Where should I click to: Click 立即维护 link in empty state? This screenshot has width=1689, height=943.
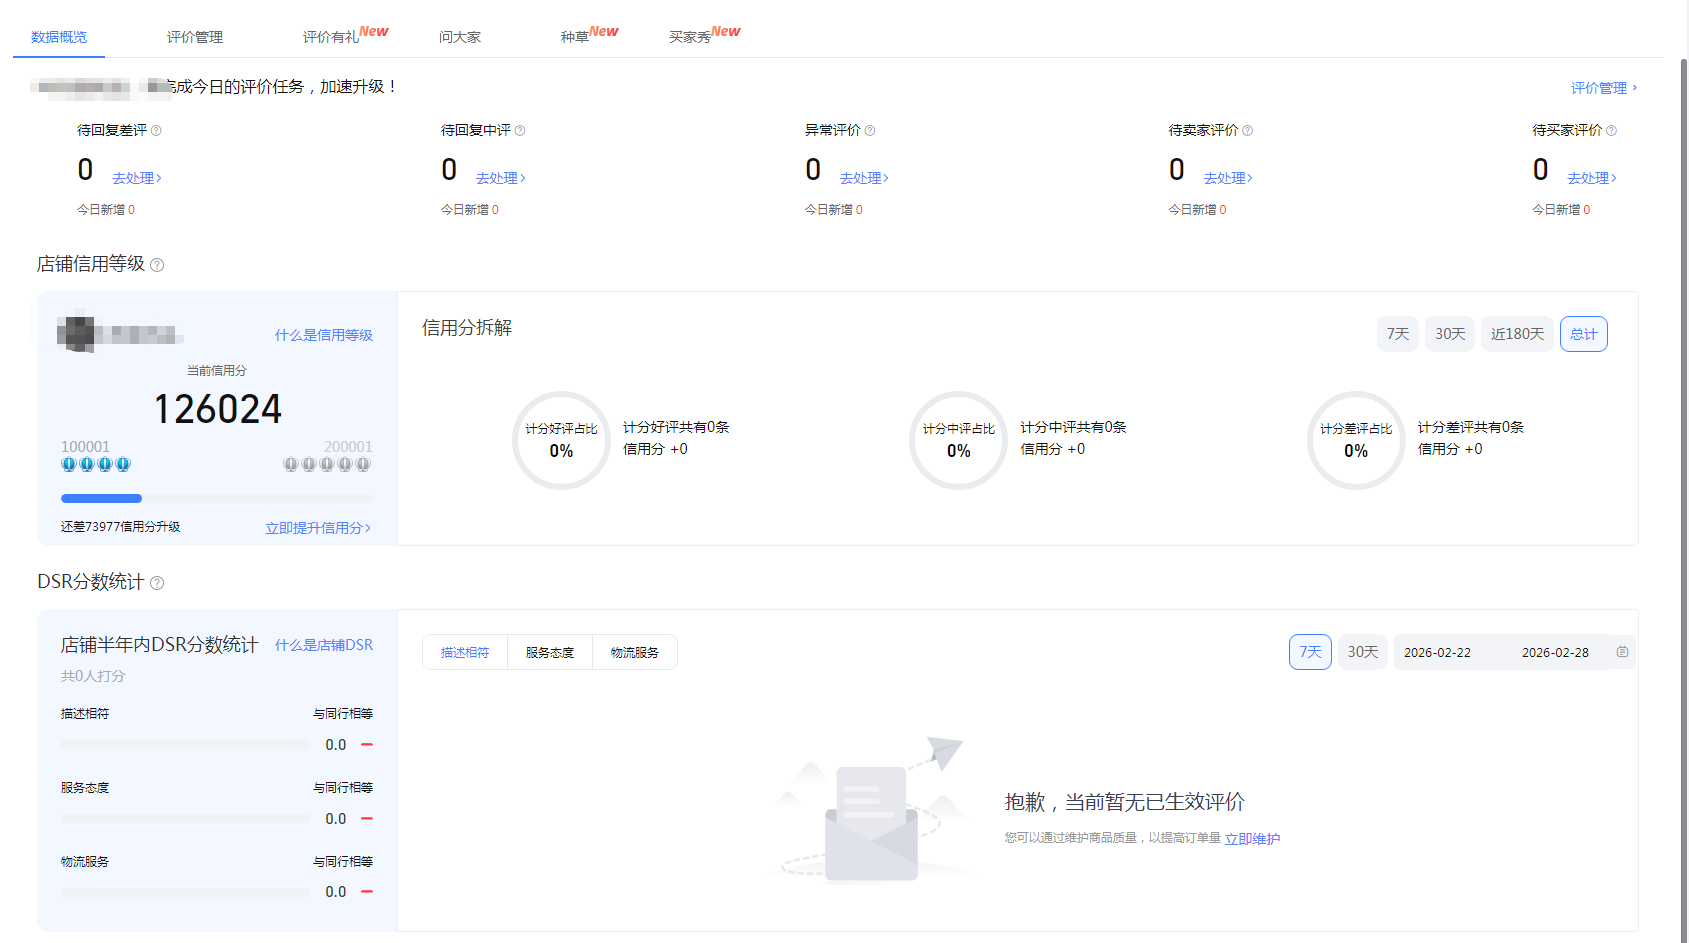pyautogui.click(x=1252, y=839)
